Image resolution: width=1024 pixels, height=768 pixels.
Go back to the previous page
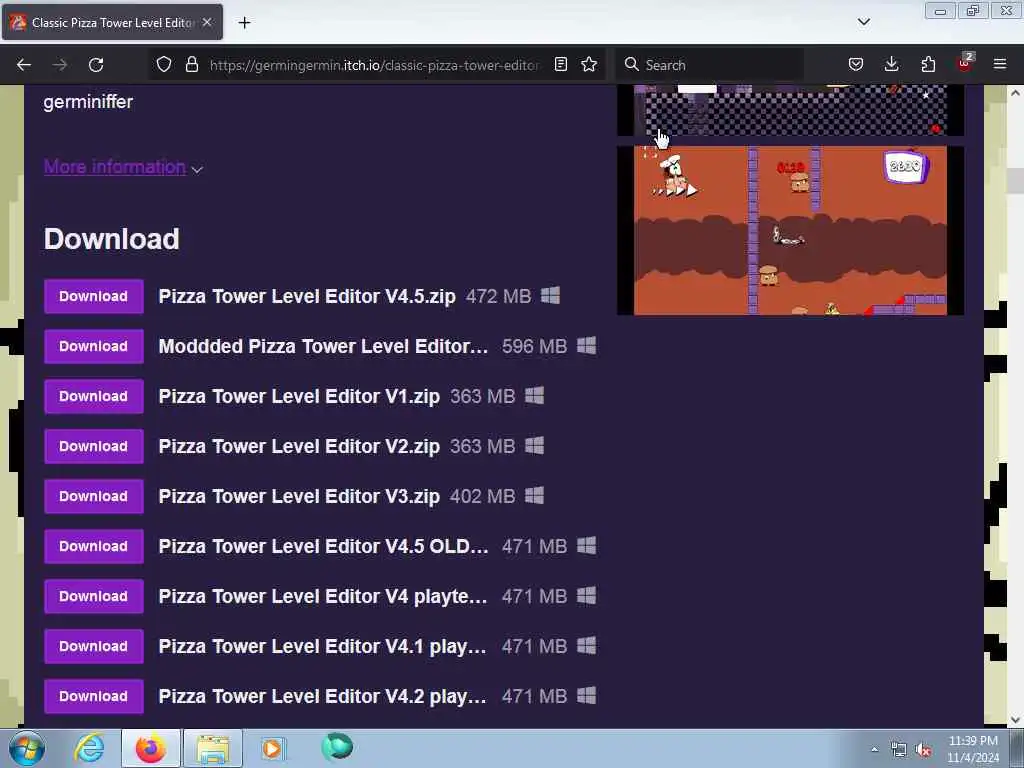(x=24, y=65)
